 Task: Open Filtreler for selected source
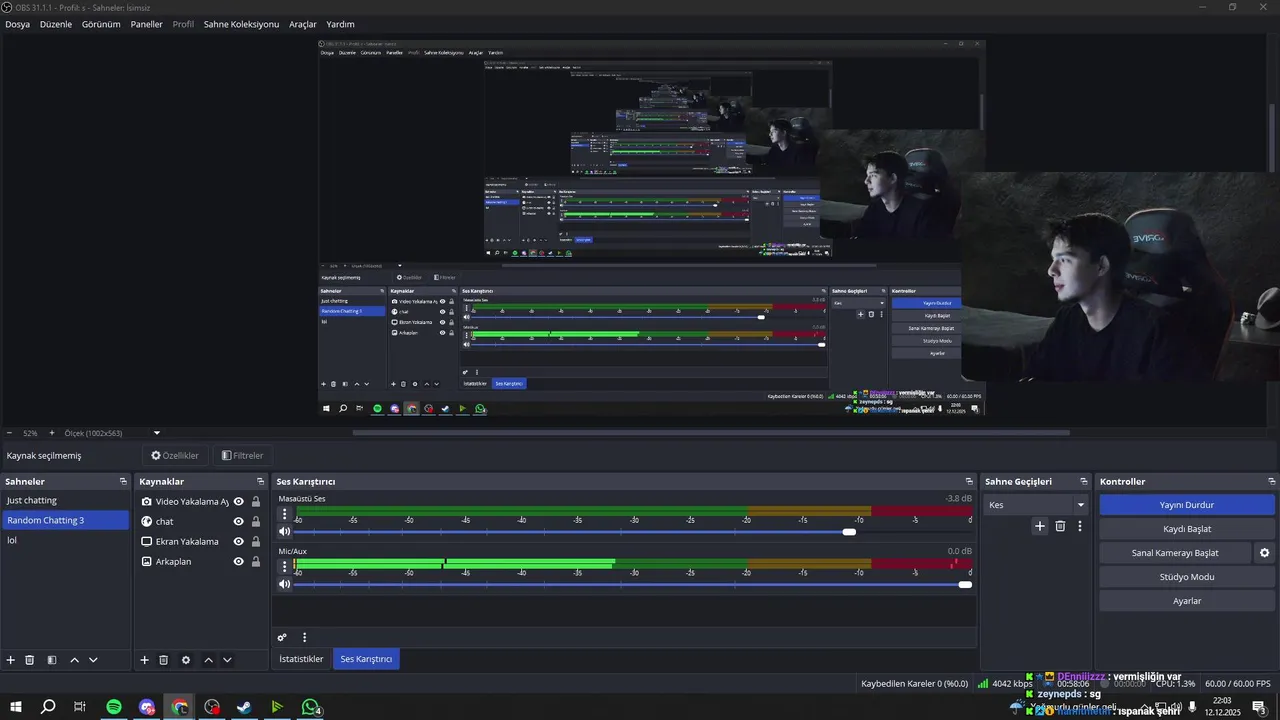tap(243, 455)
